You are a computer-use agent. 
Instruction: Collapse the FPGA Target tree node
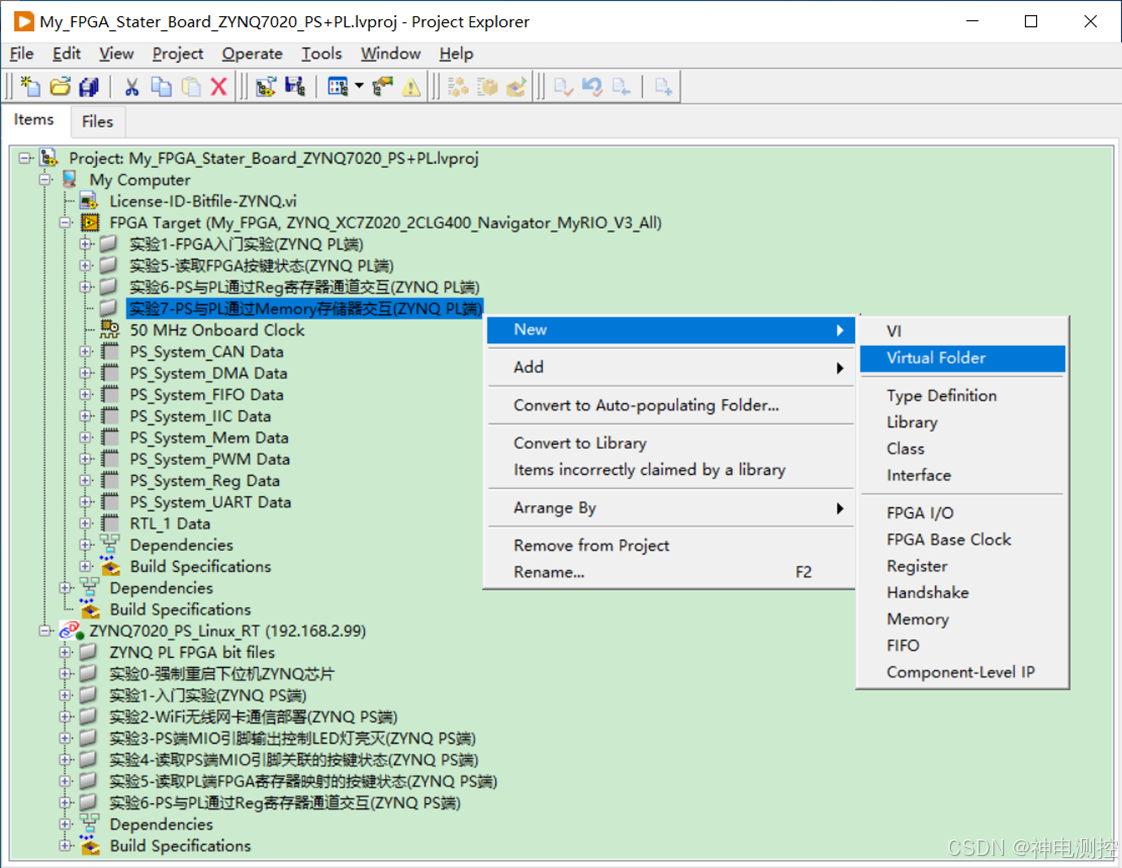(x=65, y=223)
